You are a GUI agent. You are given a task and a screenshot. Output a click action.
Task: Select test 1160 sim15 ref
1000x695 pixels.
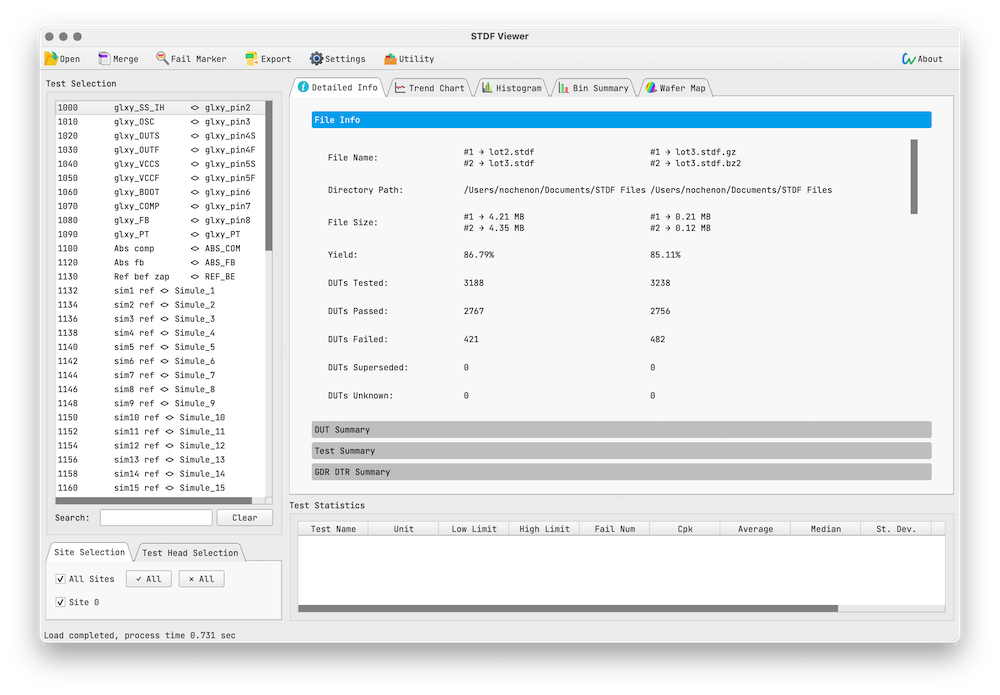pos(160,488)
